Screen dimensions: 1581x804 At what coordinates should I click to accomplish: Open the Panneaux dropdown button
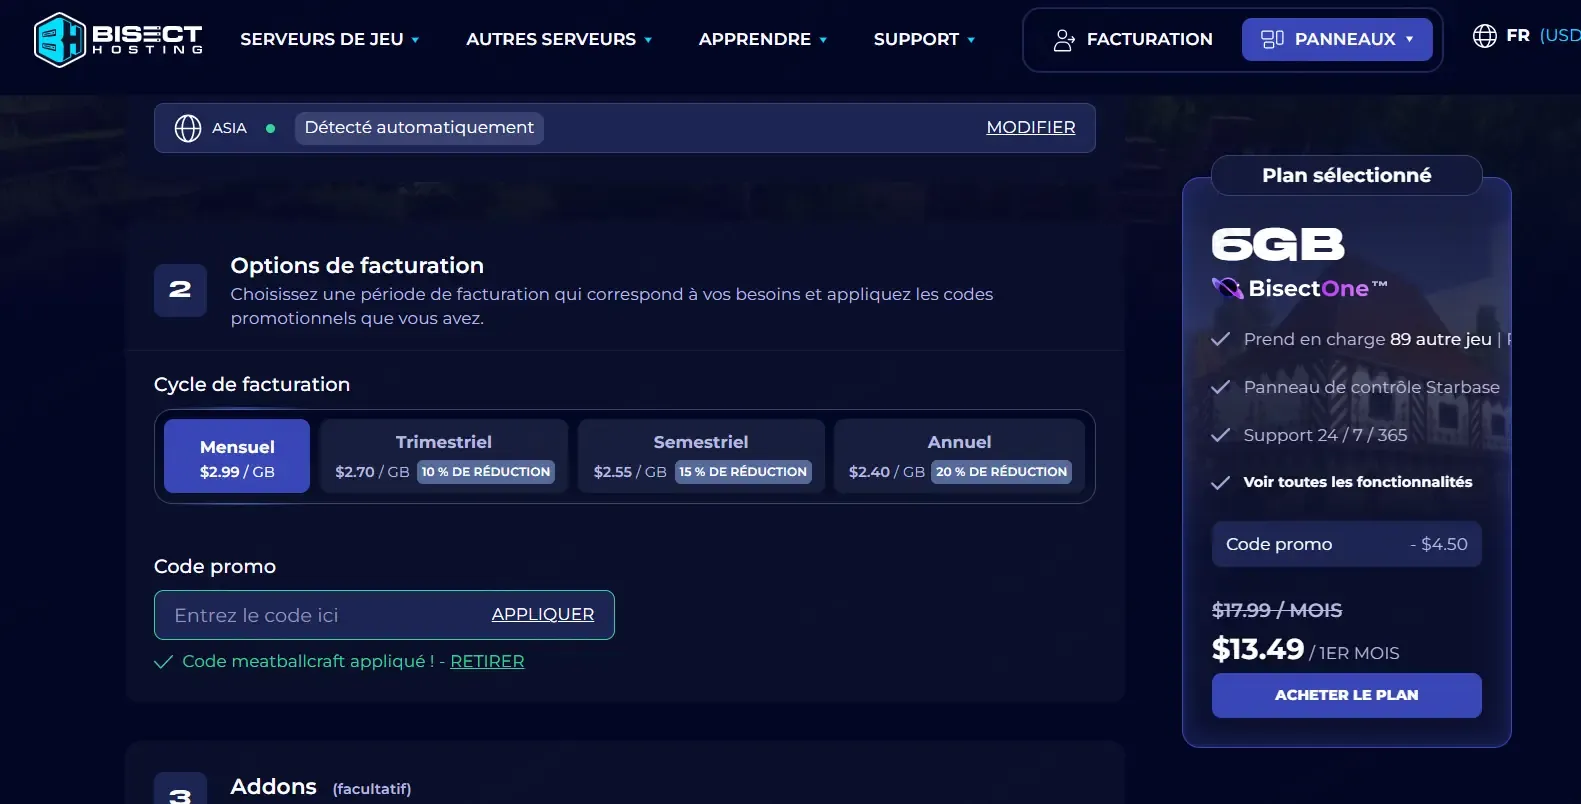pos(1337,39)
